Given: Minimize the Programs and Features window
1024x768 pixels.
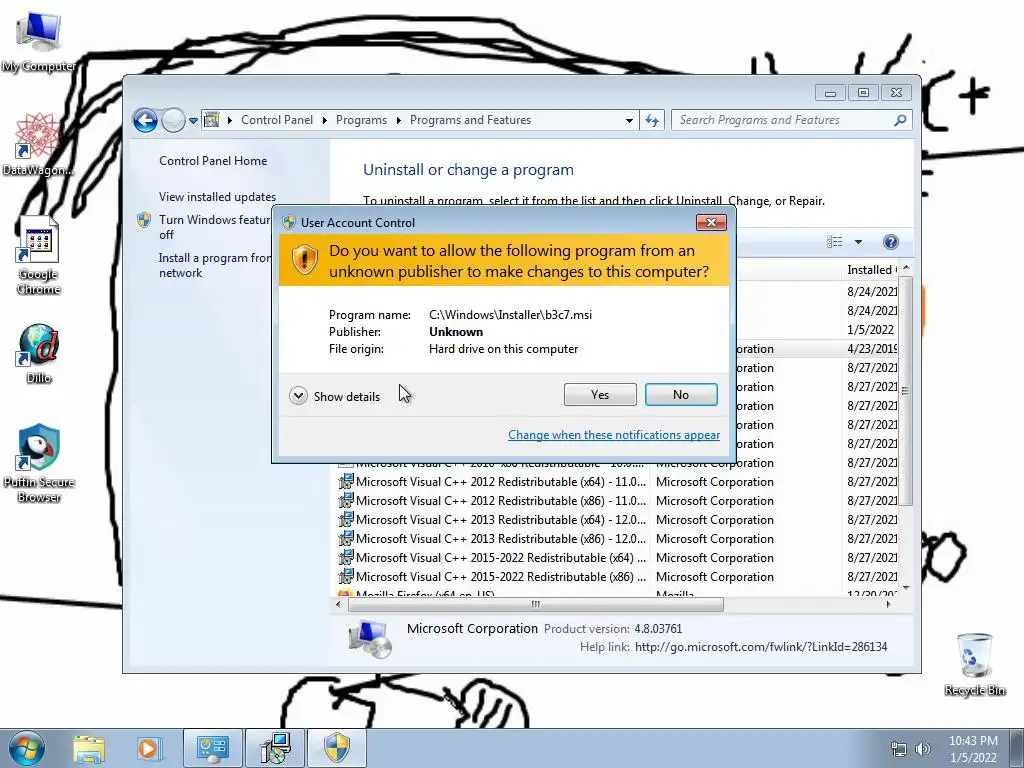Looking at the screenshot, I should (830, 93).
